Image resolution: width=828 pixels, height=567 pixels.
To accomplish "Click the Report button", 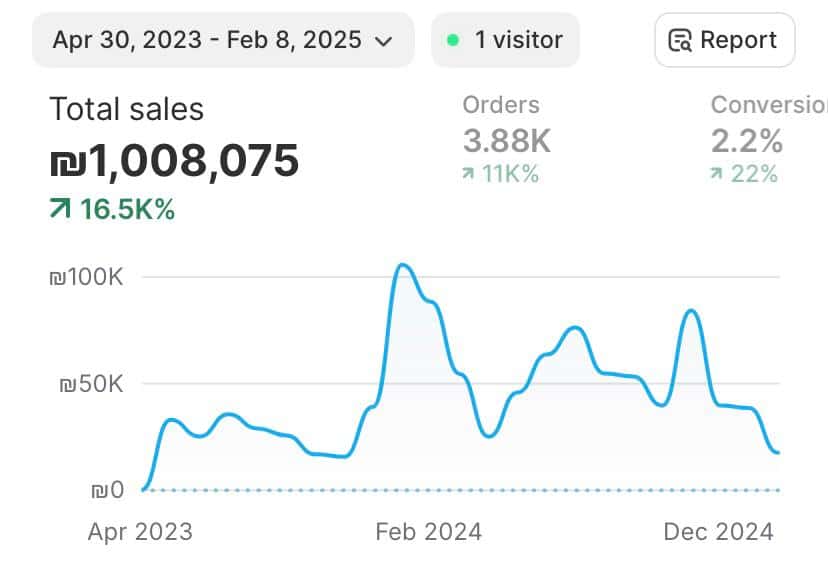I will tap(724, 41).
